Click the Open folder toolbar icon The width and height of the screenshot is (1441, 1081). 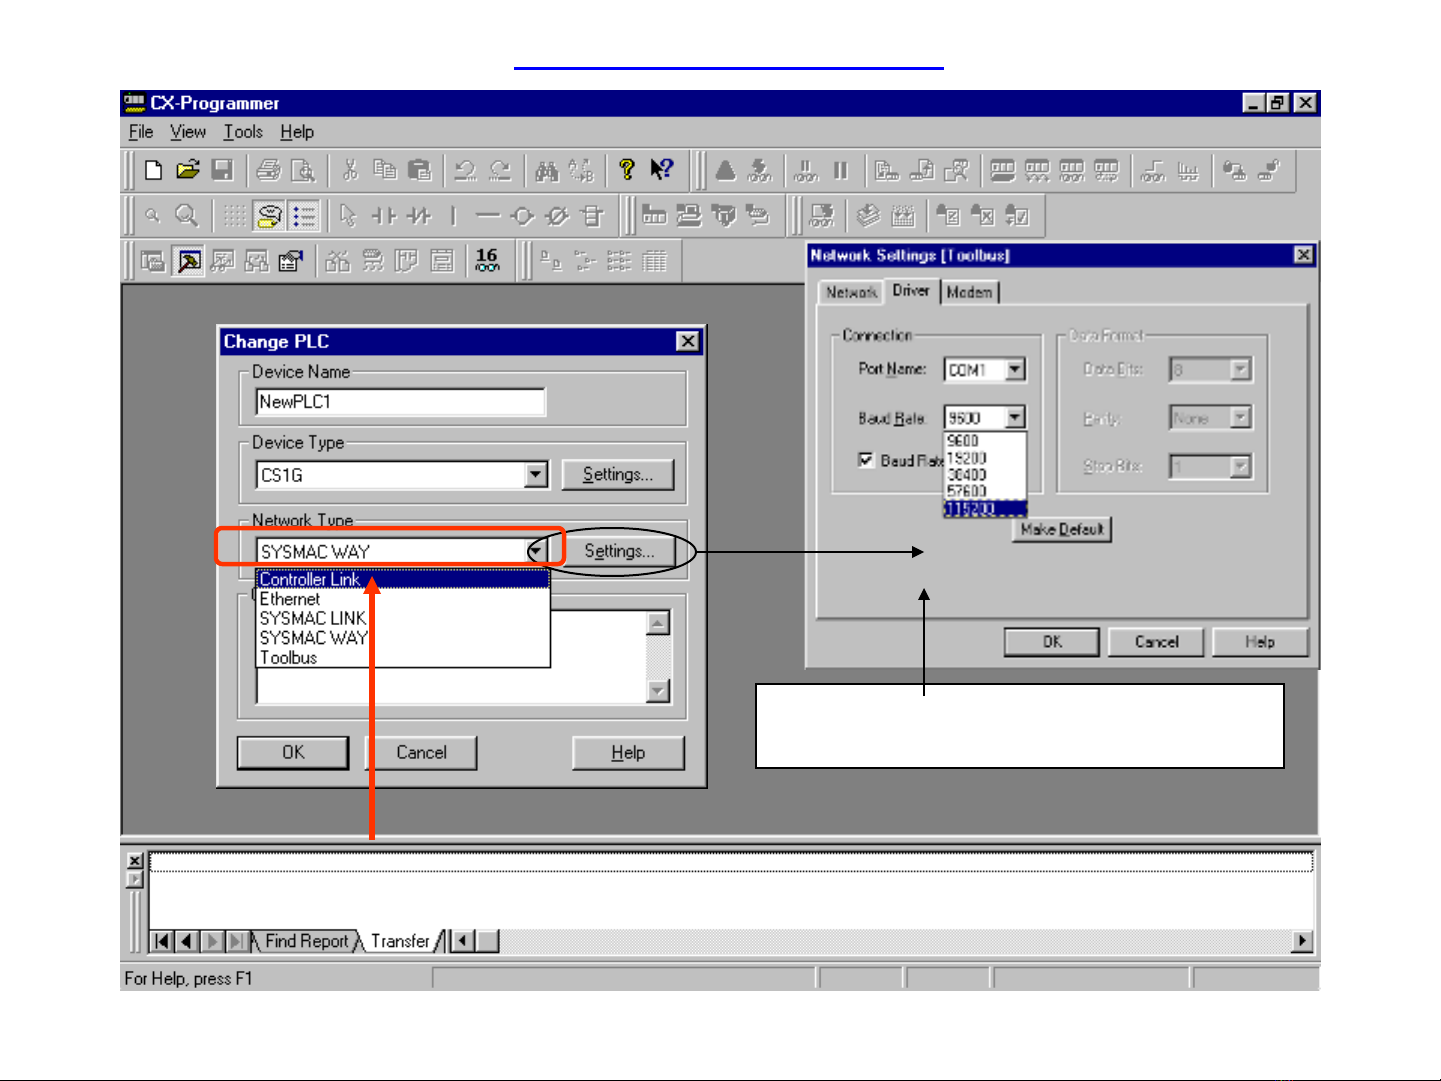(x=188, y=170)
